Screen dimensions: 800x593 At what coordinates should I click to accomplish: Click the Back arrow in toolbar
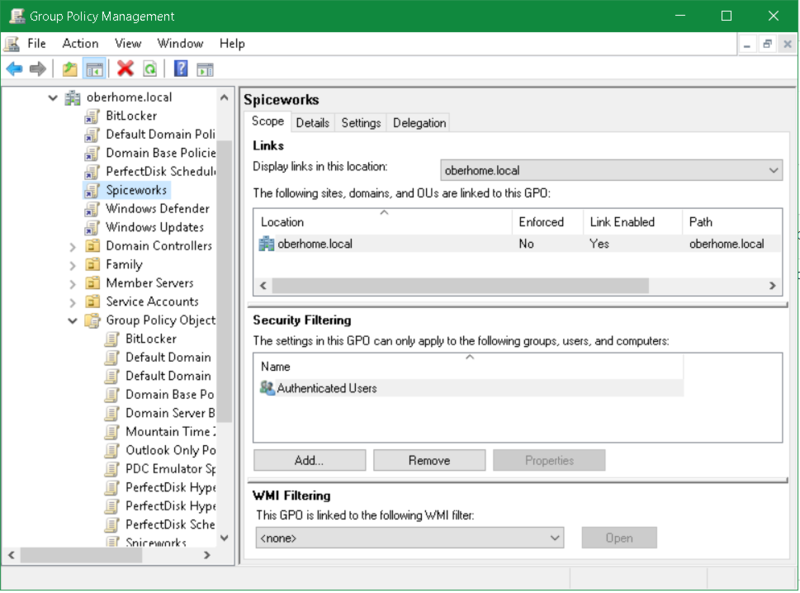[14, 69]
